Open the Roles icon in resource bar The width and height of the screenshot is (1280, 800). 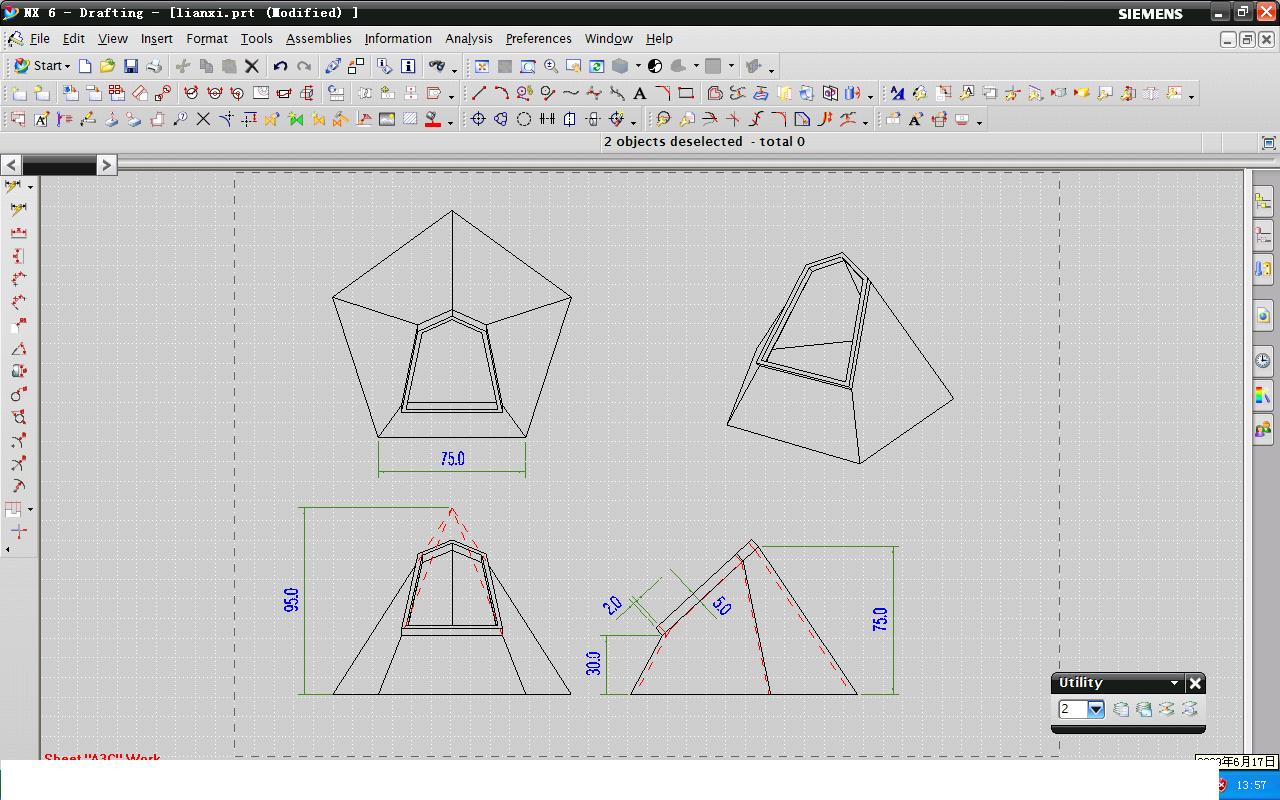tap(1263, 430)
